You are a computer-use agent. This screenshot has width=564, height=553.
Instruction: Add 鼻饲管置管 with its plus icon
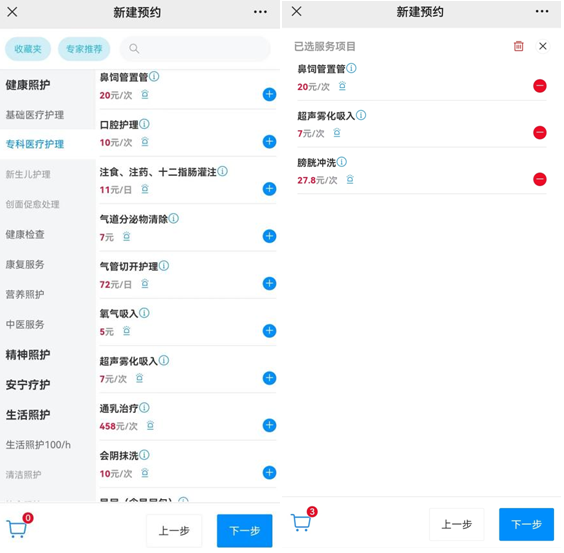coord(270,95)
